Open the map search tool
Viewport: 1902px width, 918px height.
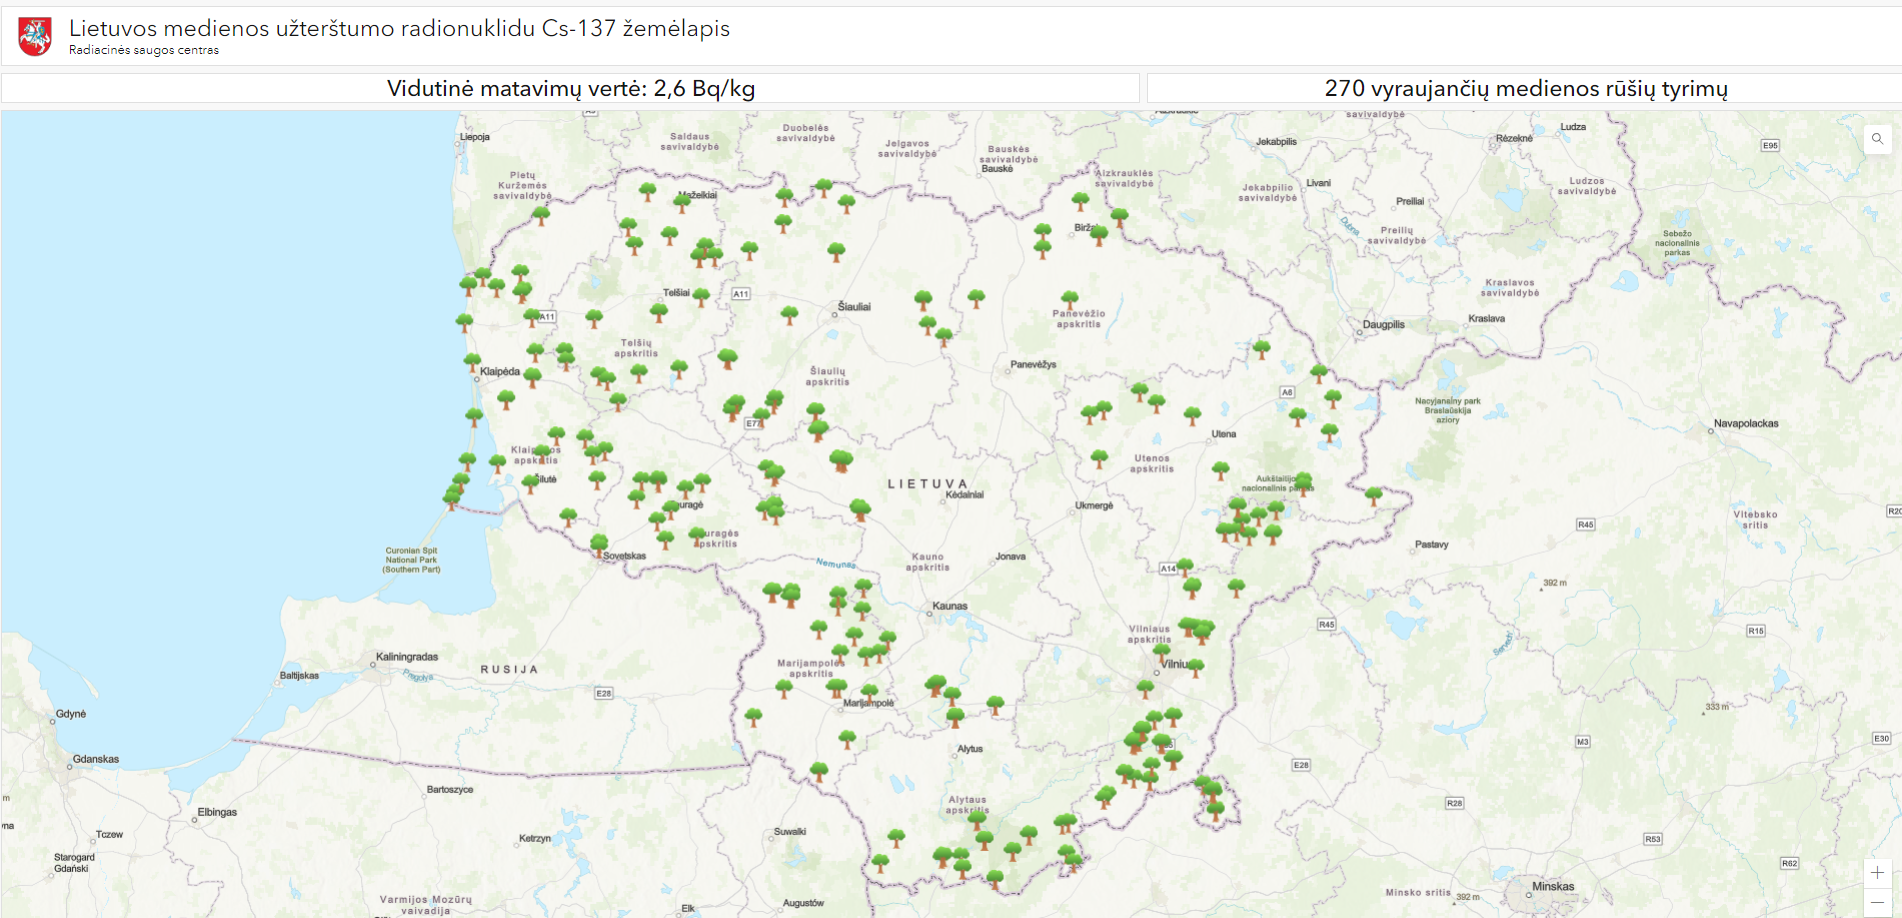[1877, 139]
